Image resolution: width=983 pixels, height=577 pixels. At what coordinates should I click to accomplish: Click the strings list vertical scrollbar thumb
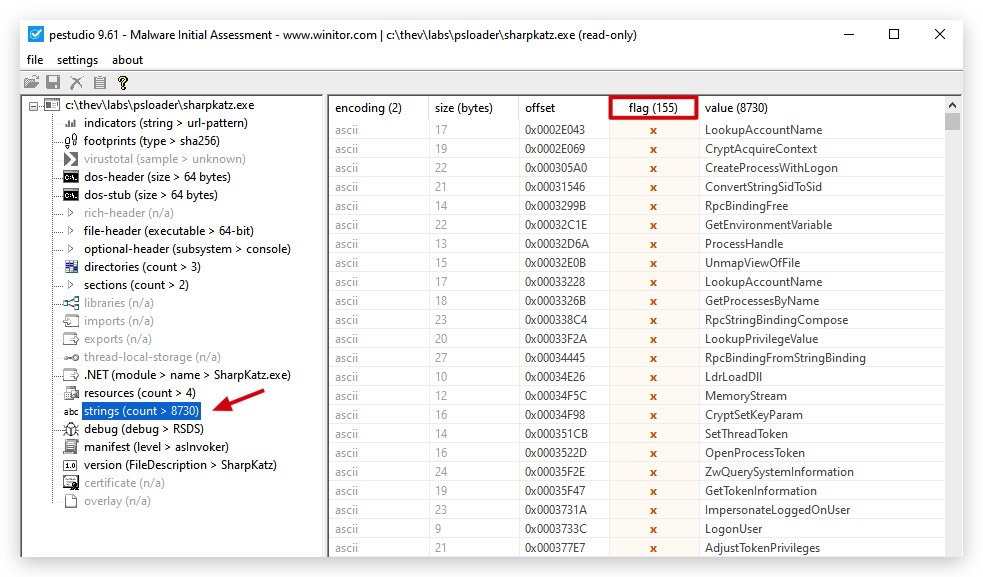[x=952, y=121]
